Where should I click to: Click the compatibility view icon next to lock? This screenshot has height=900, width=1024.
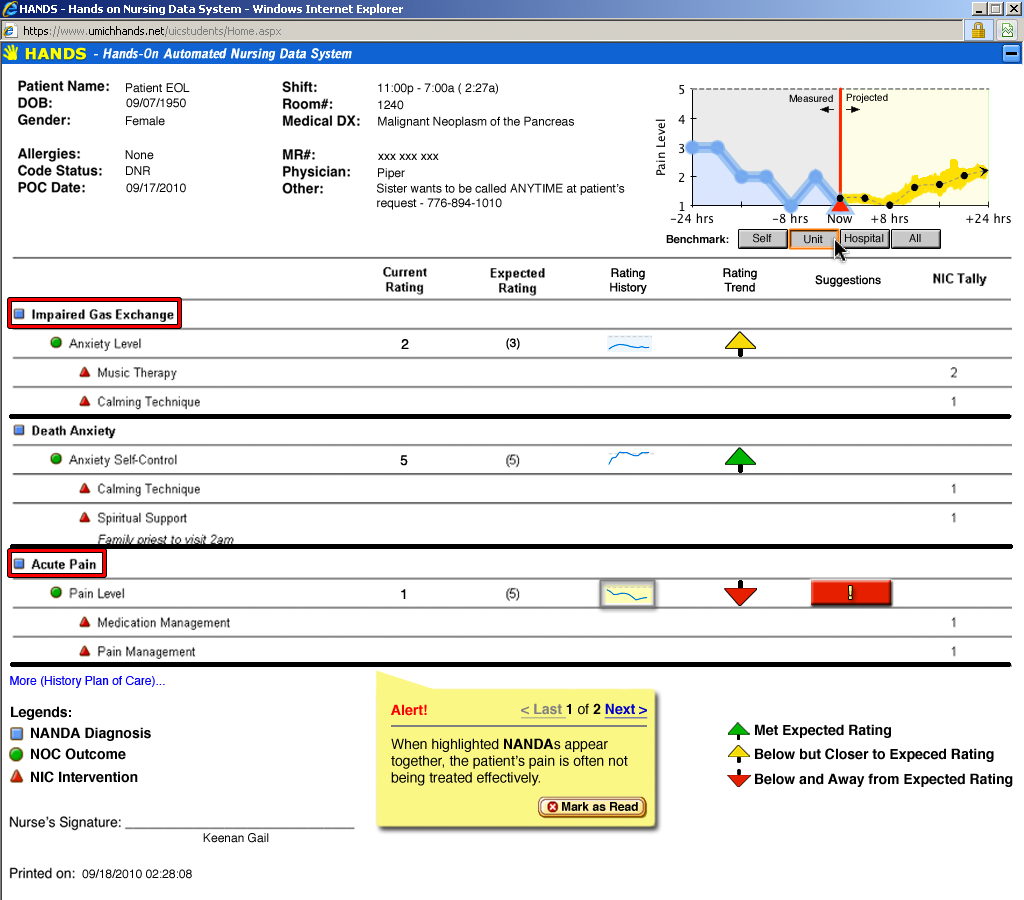(x=1008, y=30)
